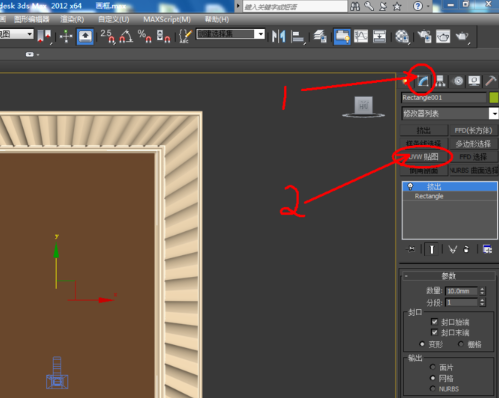Expand the 修改器列表 dropdown

tap(450, 114)
